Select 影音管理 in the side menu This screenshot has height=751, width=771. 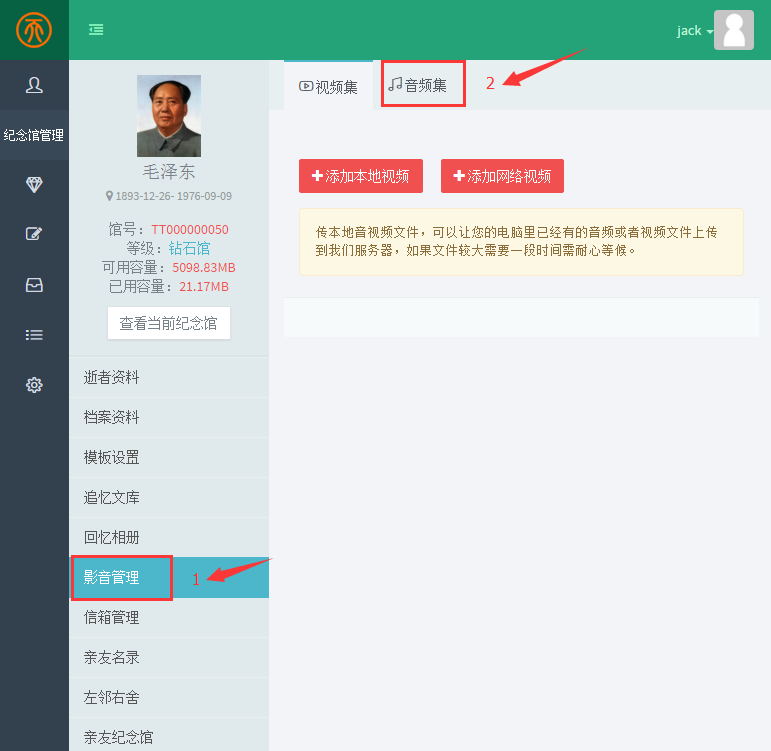[x=112, y=578]
